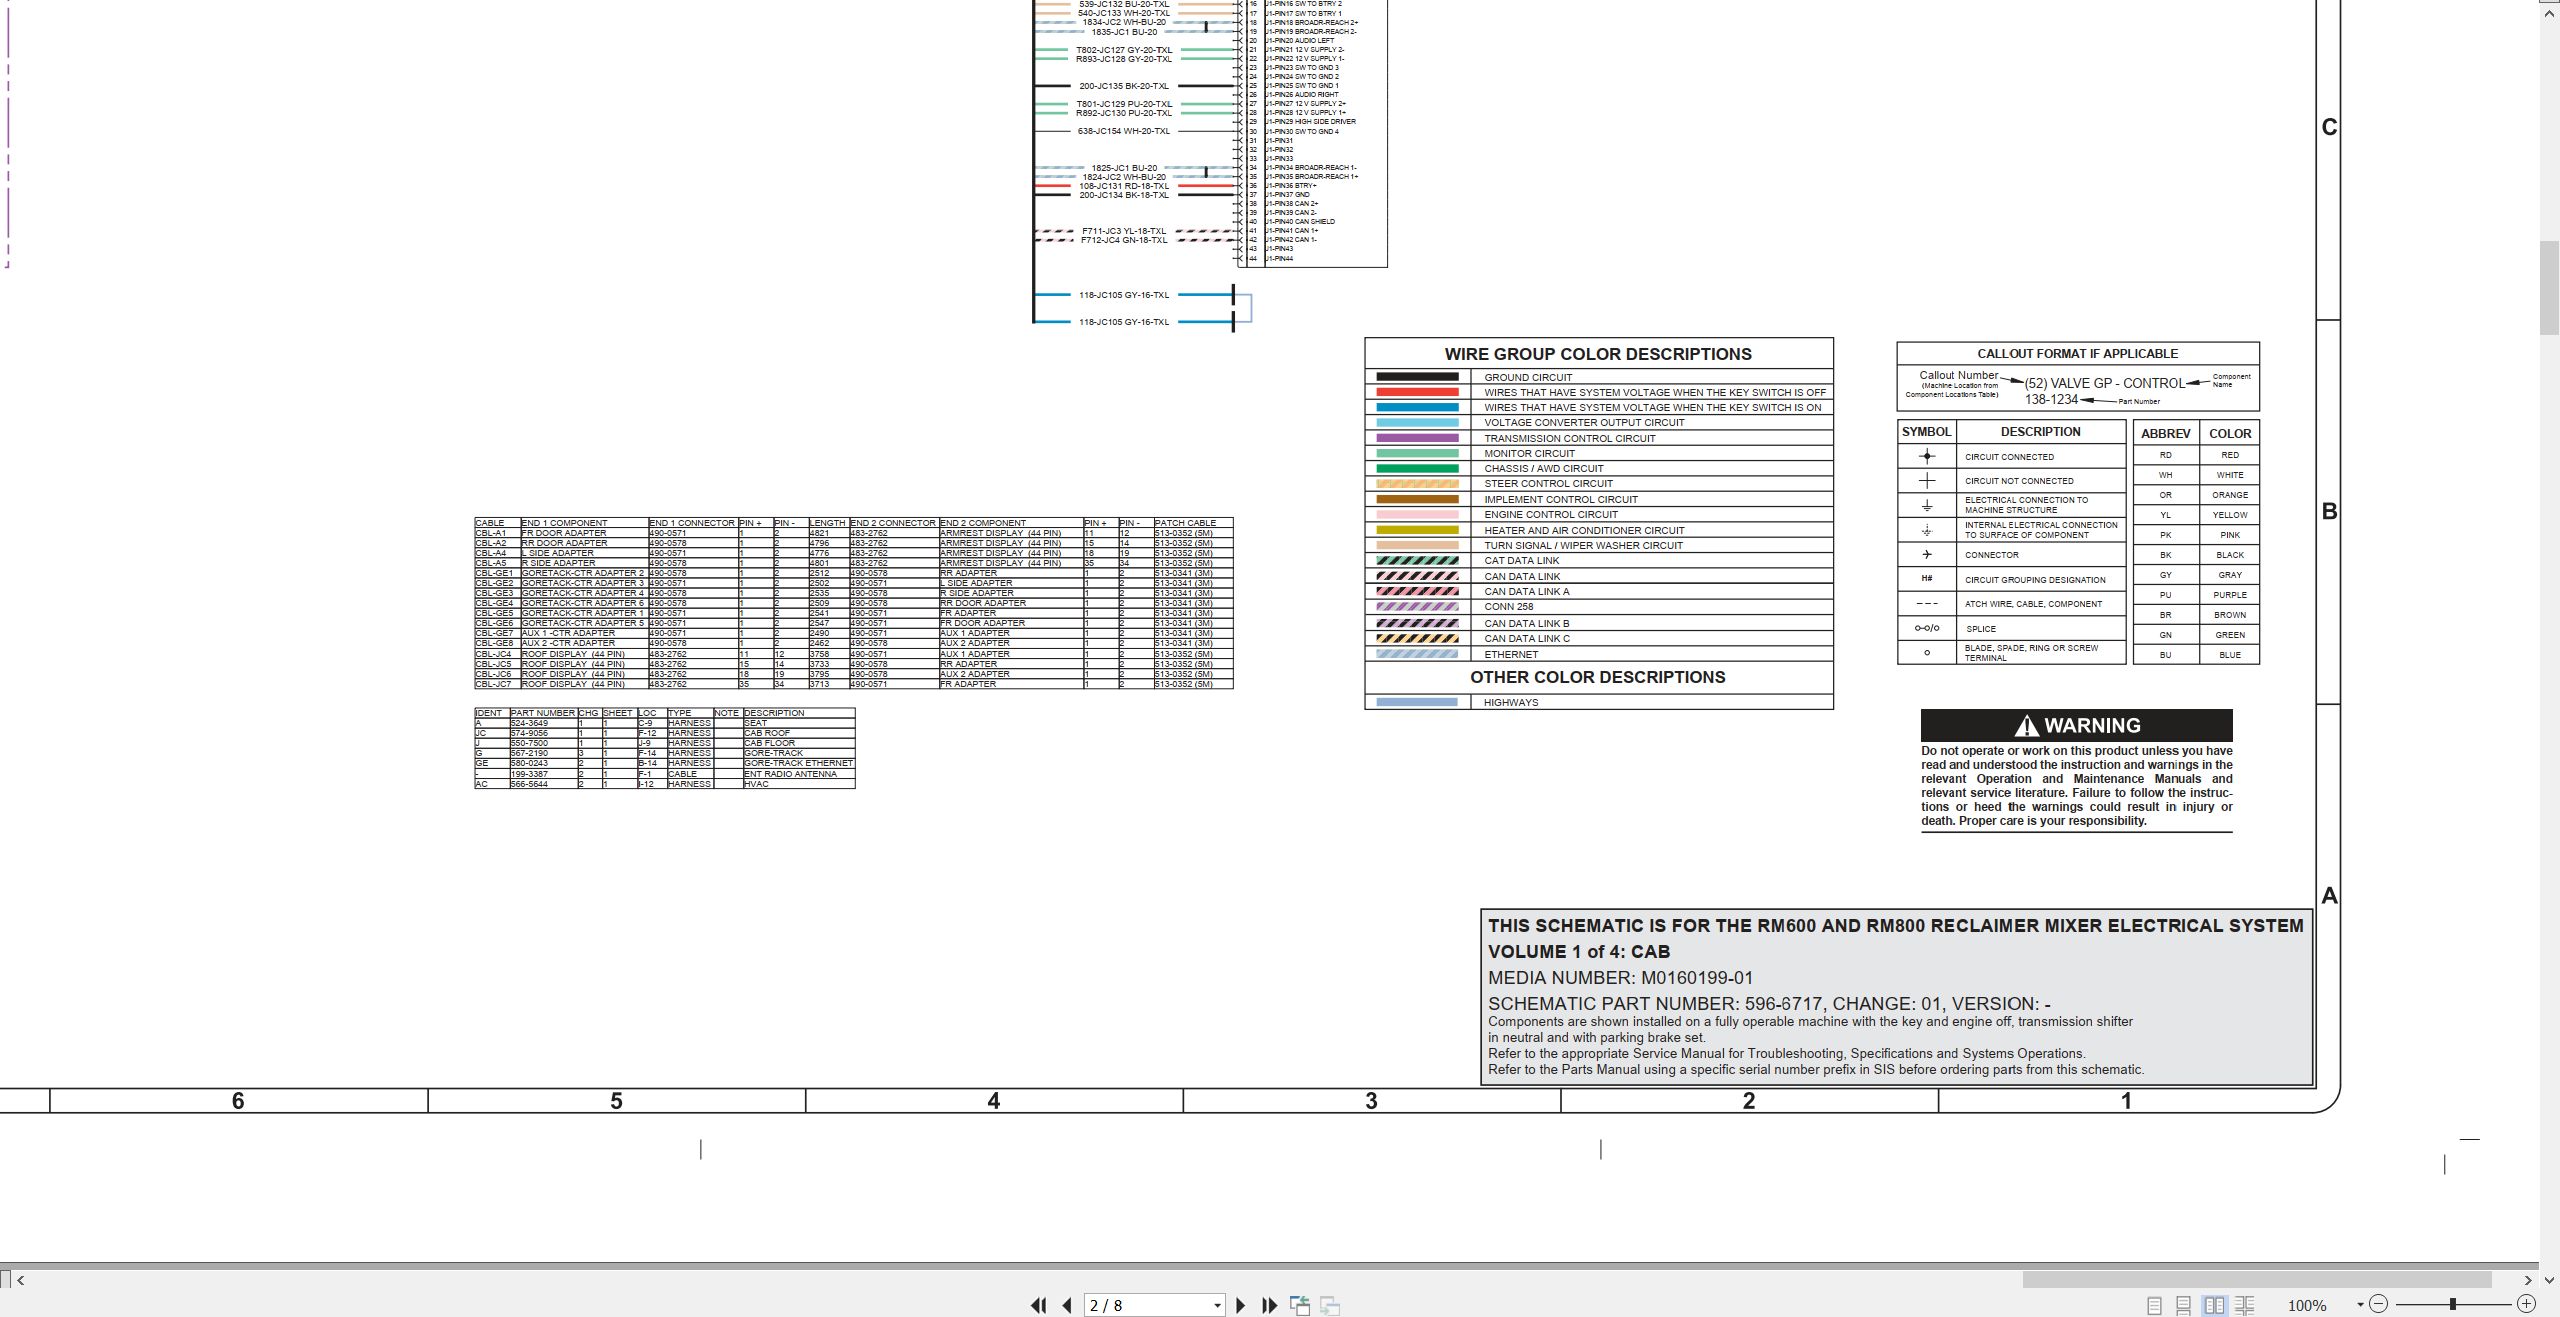Click the purple TRANSMISSION CONTROL CIRCUIT swatch
Screen dimensions: 2560x1317
1417,438
